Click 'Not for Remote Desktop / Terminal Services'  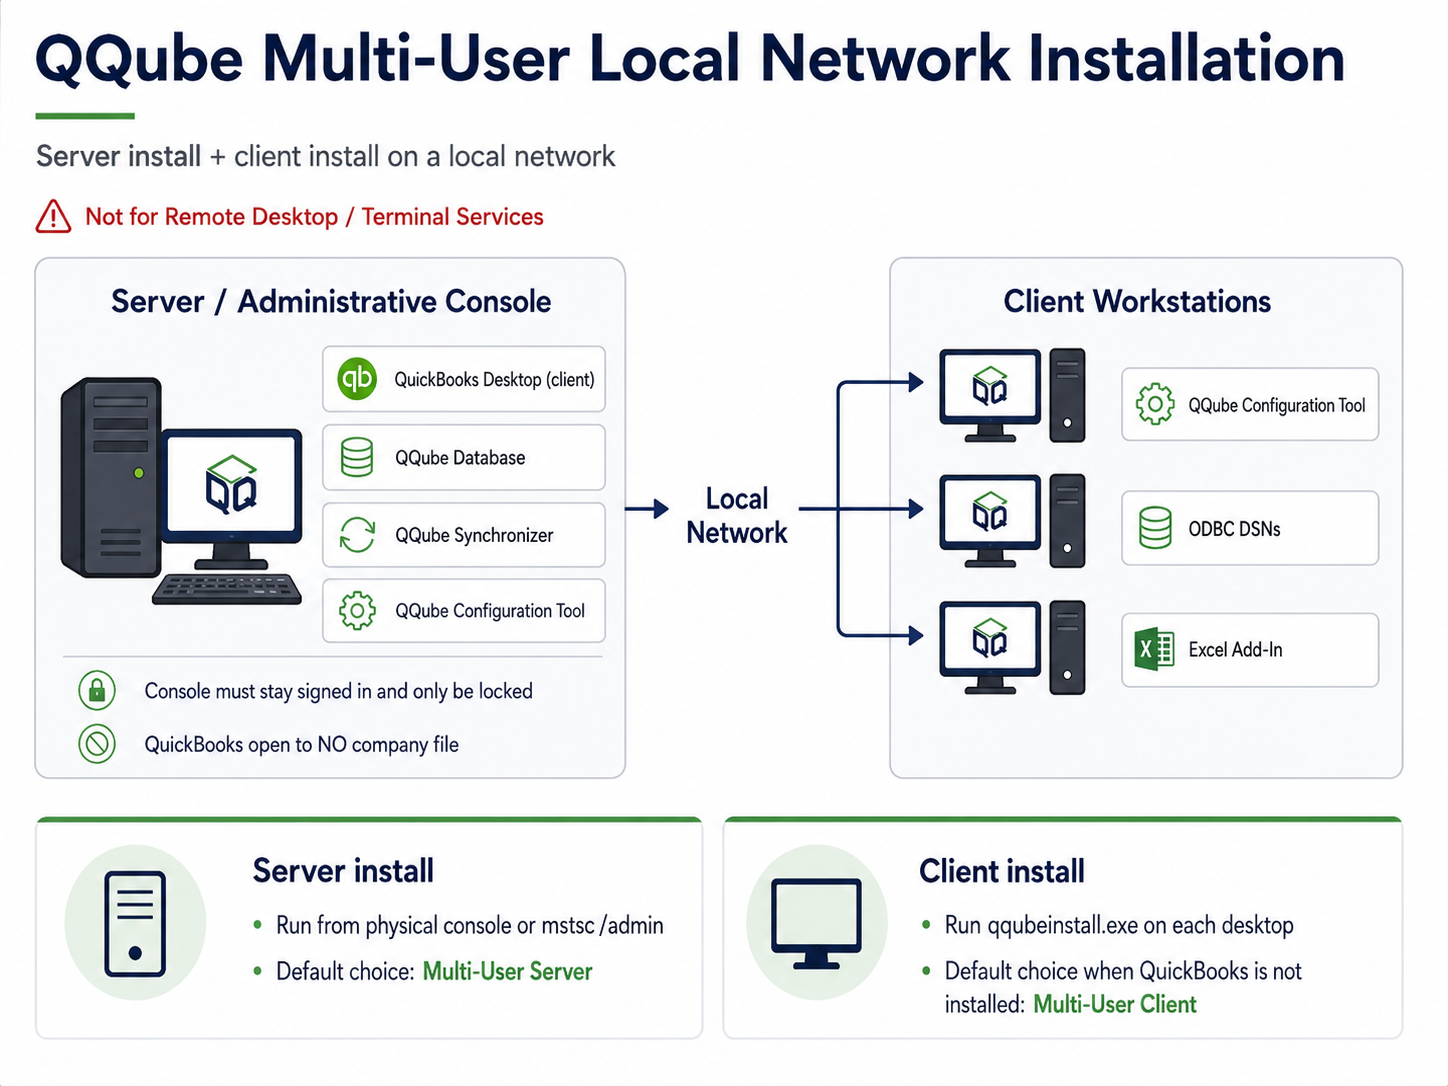coord(314,217)
